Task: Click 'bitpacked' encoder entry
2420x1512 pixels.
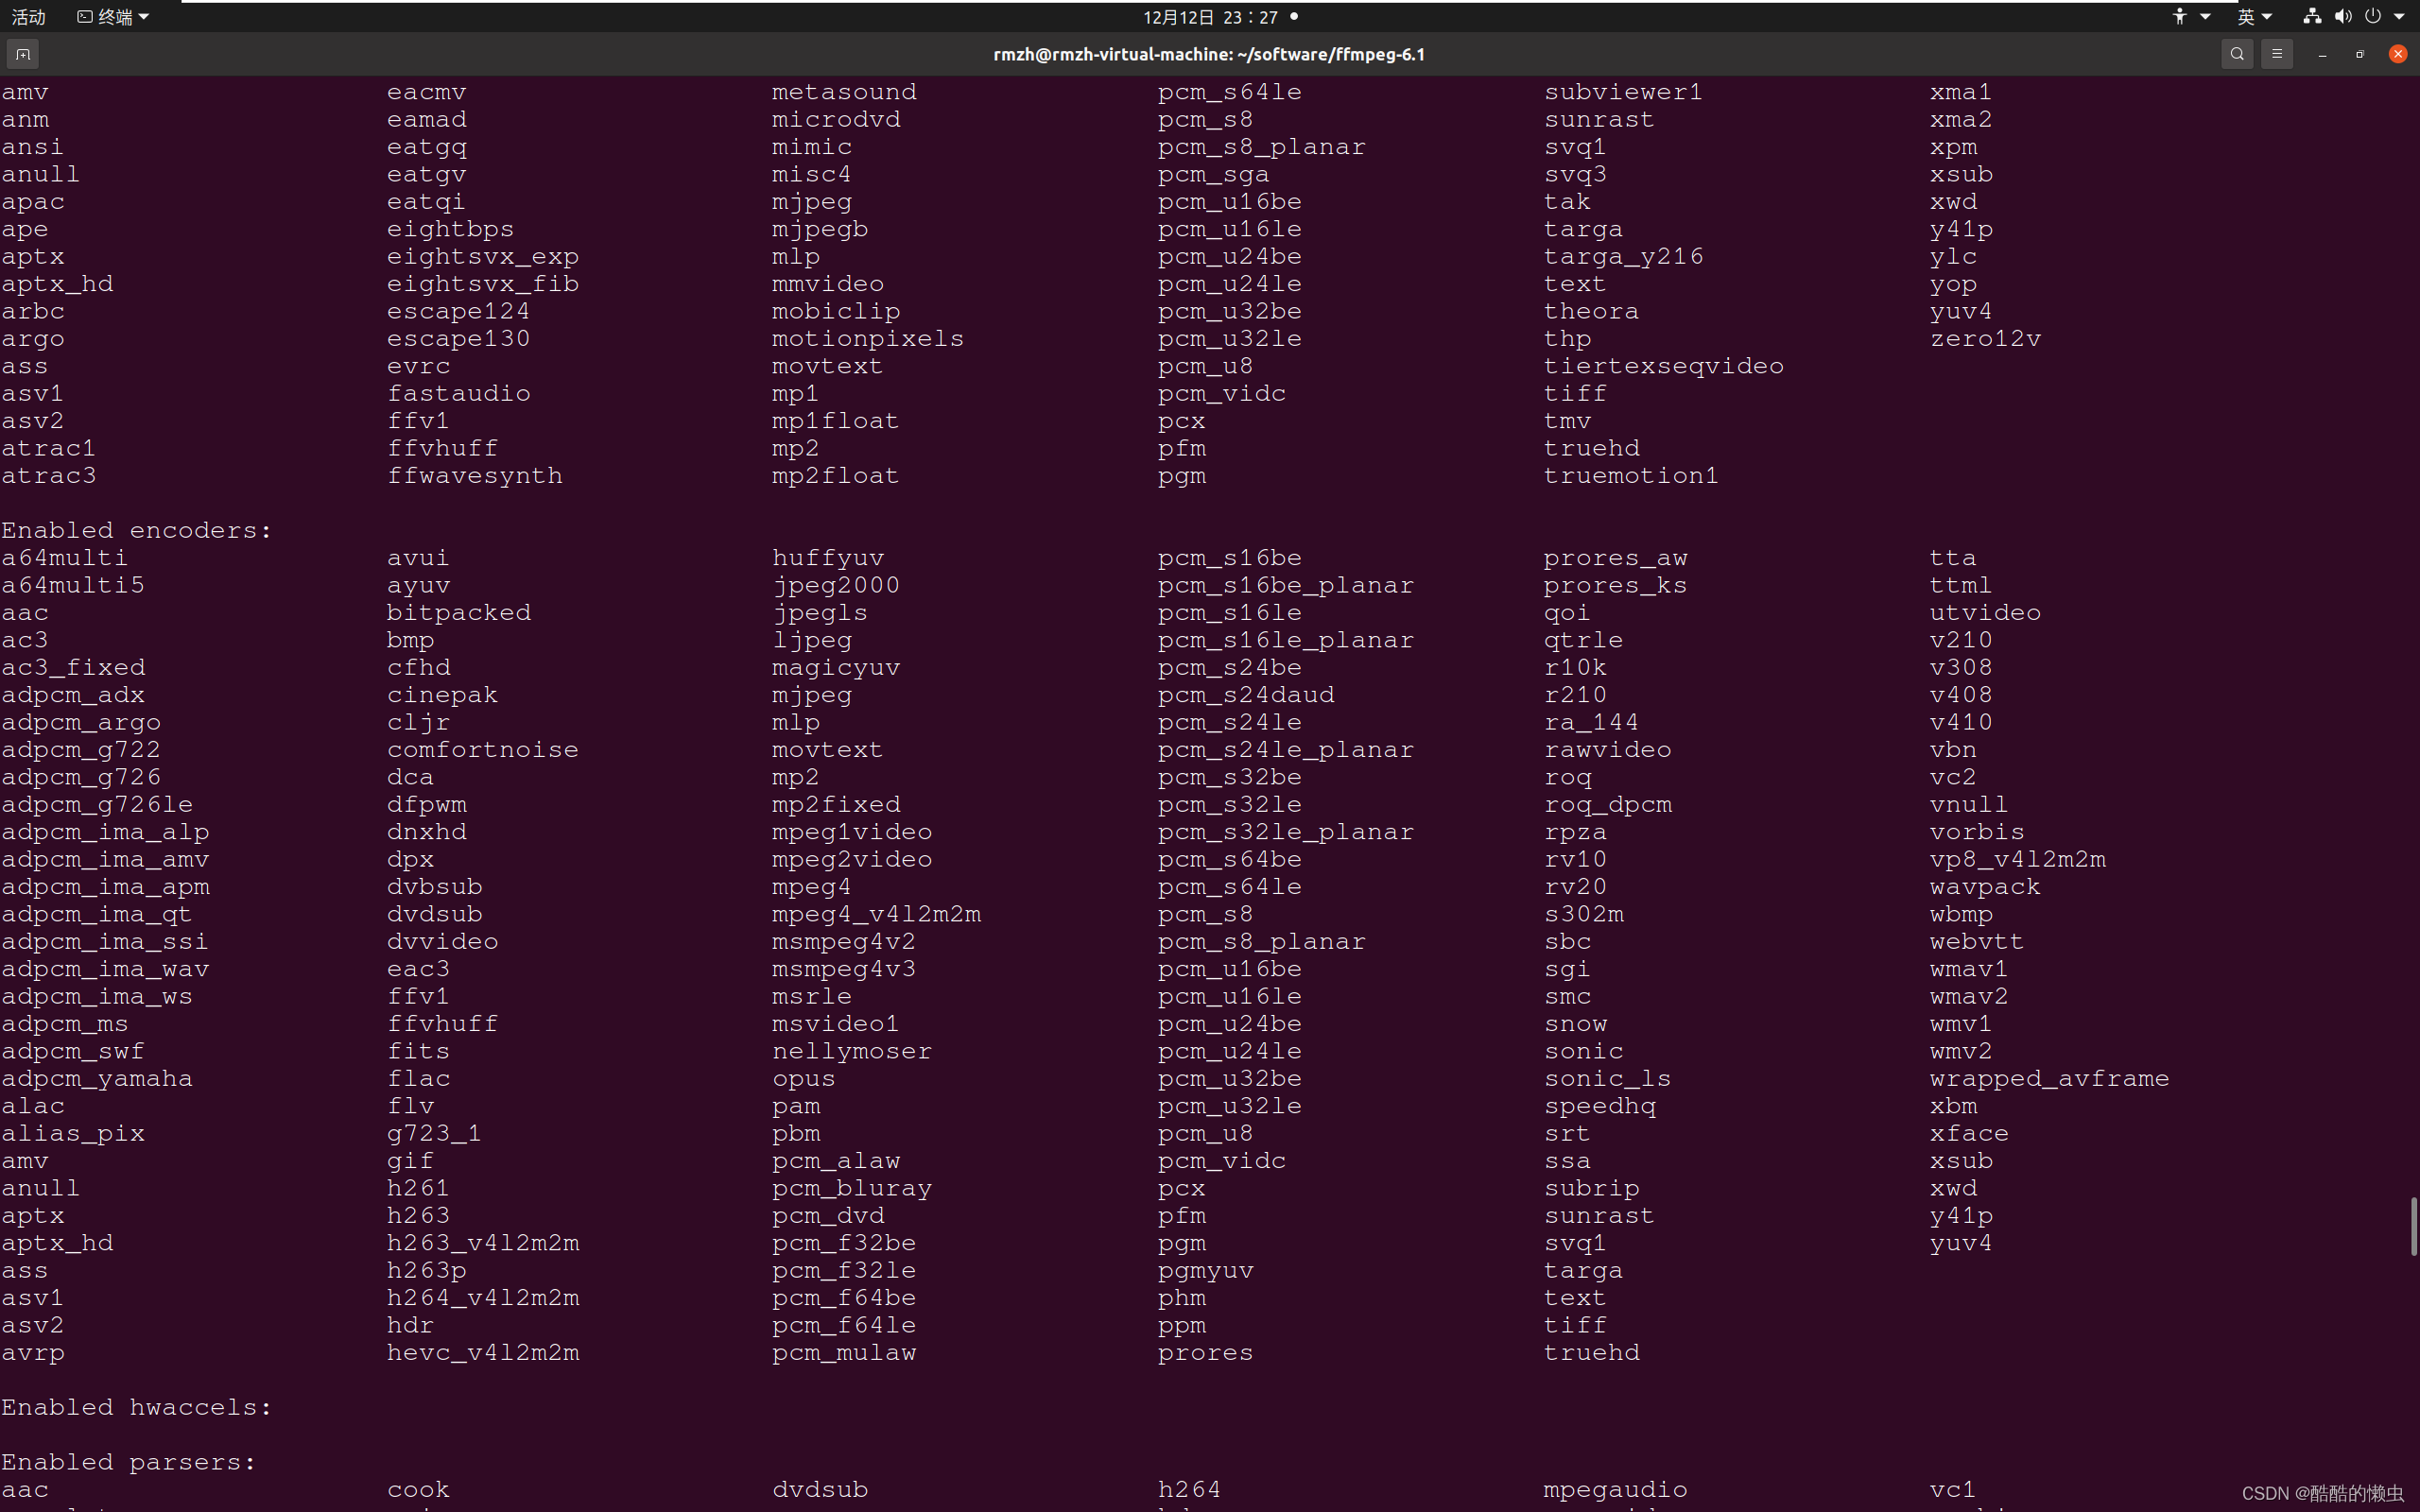Action: (x=459, y=612)
